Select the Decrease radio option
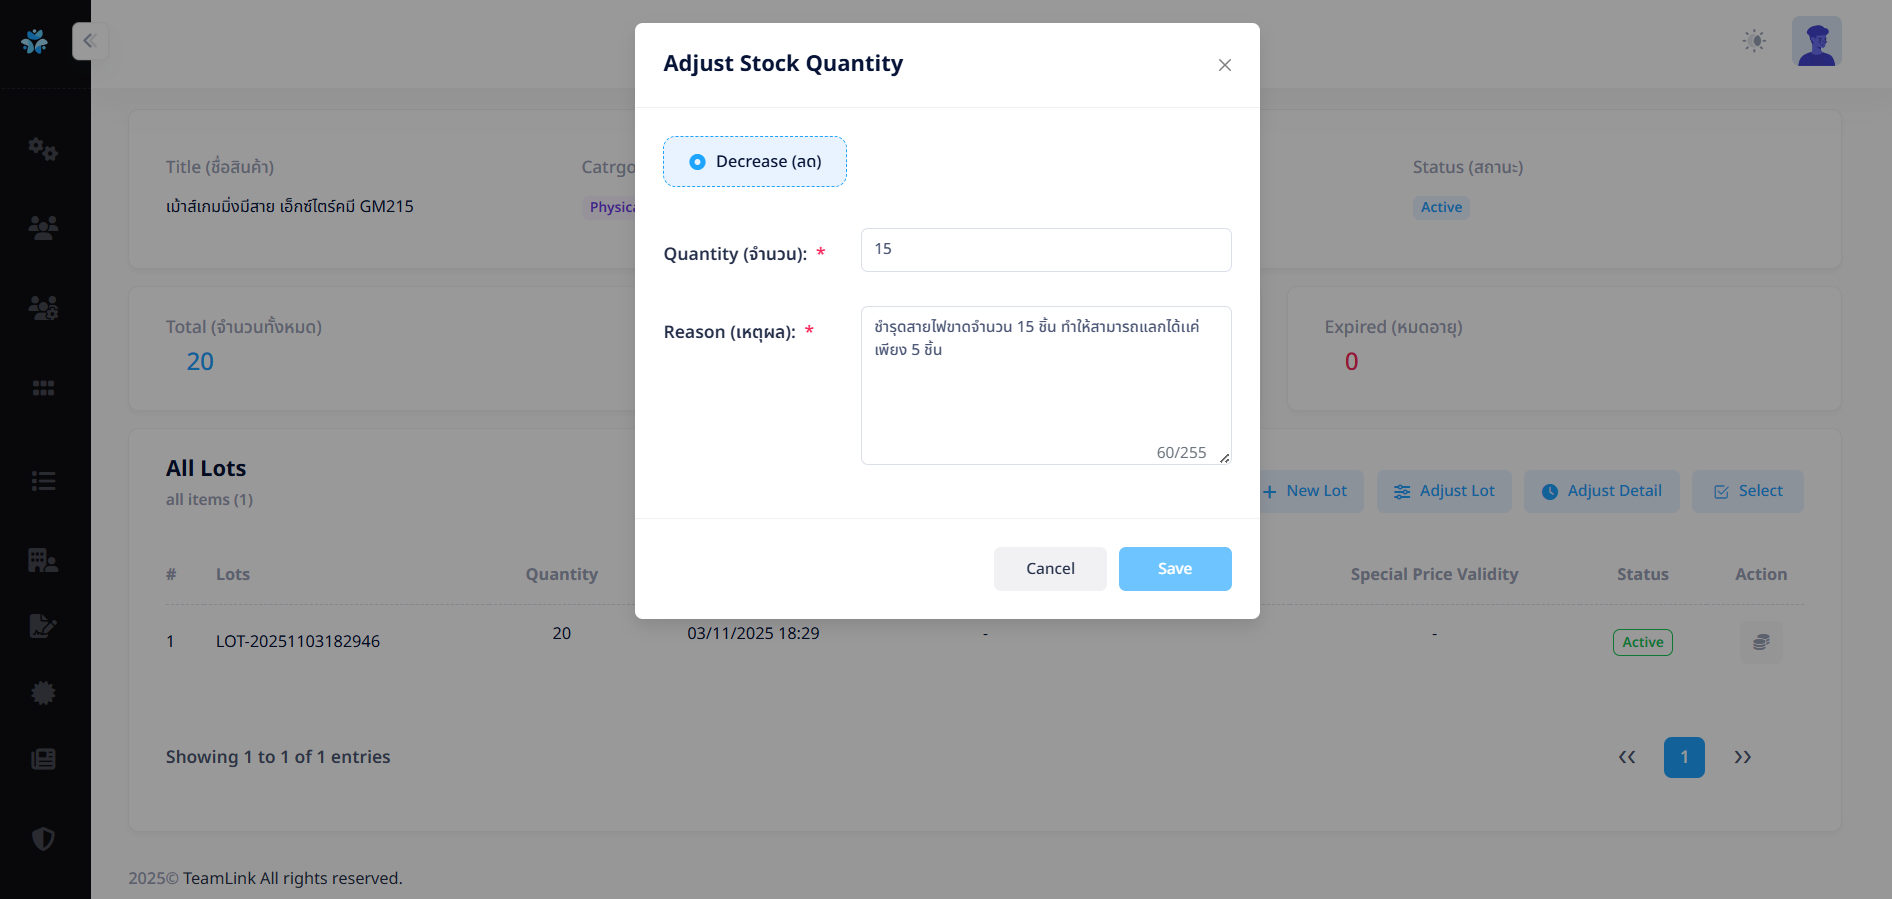This screenshot has width=1892, height=899. point(698,162)
